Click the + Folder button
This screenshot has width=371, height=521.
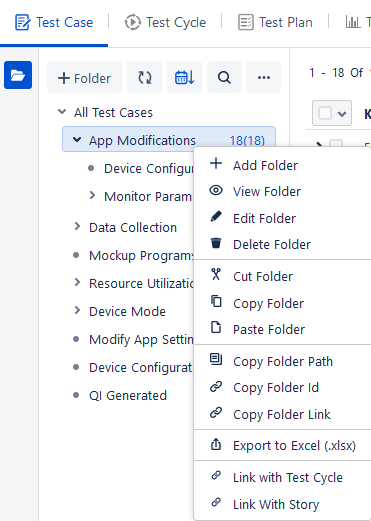(x=84, y=77)
